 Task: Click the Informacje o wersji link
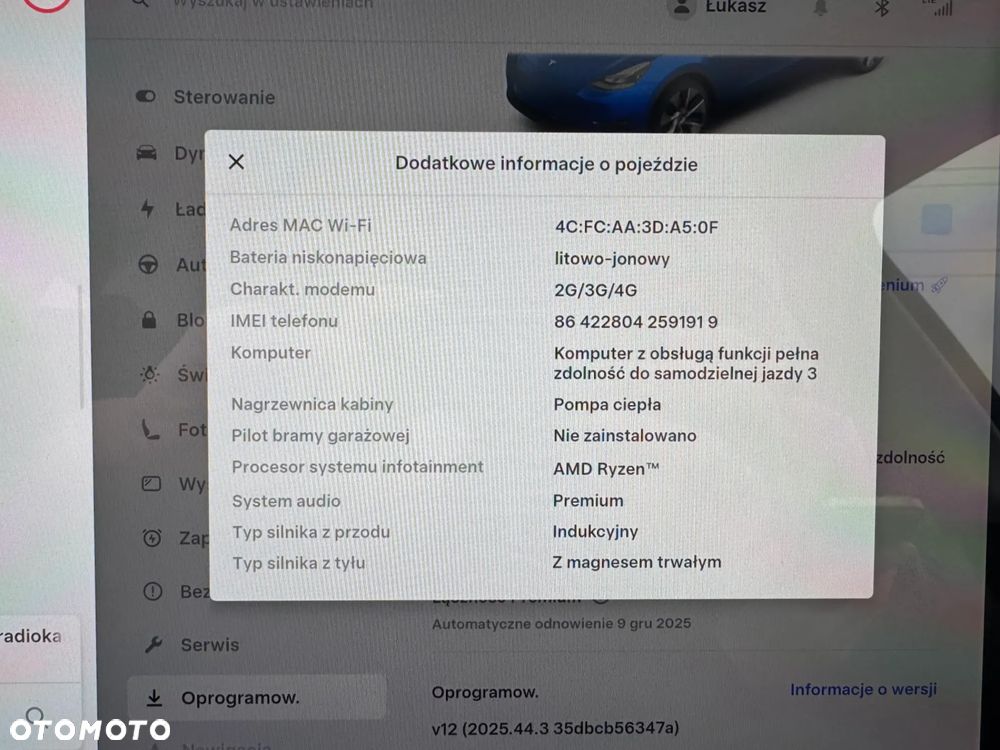[x=863, y=689]
